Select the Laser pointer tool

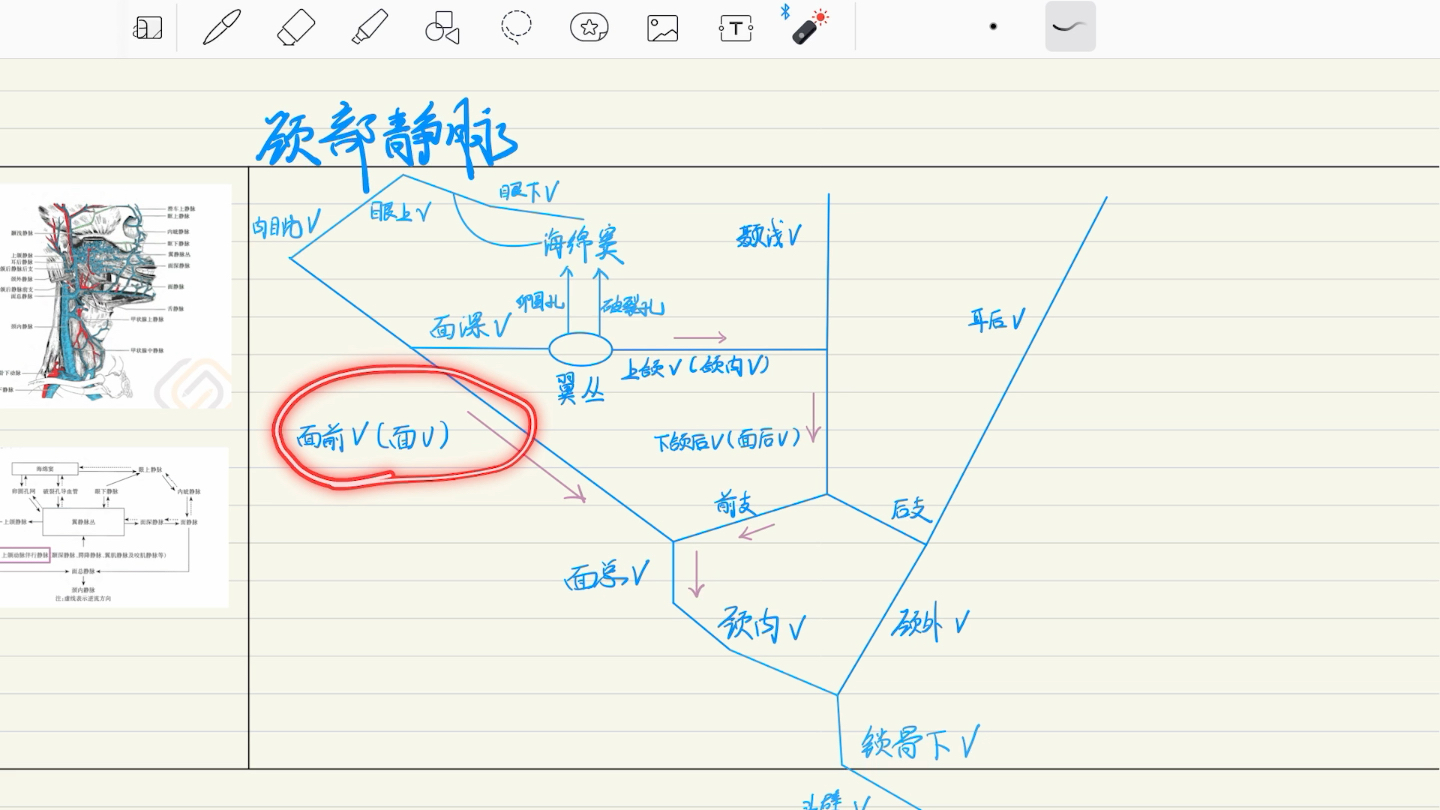(x=810, y=26)
